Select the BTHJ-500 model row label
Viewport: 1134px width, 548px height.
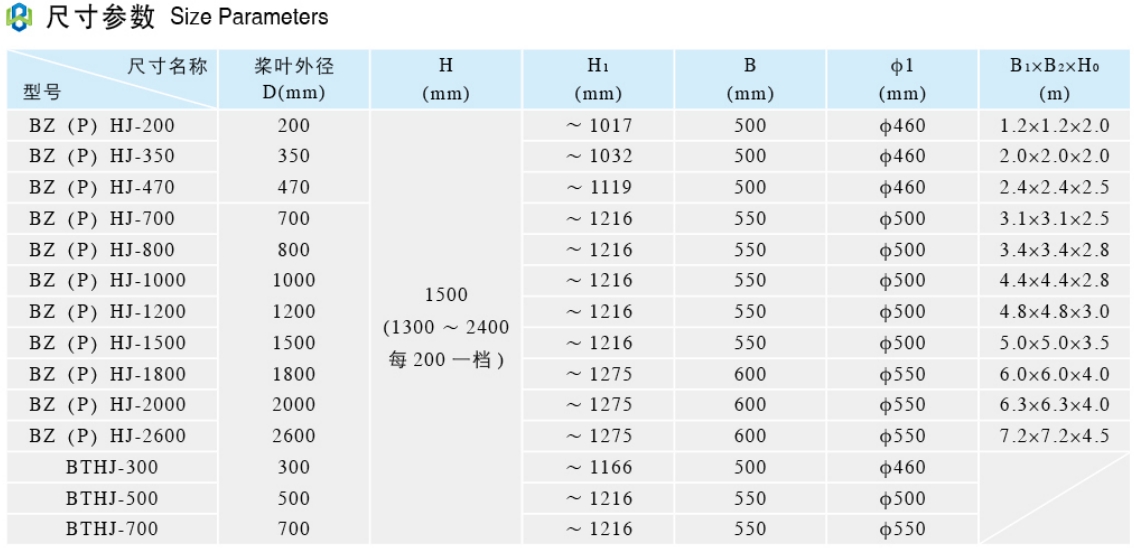pyautogui.click(x=112, y=498)
